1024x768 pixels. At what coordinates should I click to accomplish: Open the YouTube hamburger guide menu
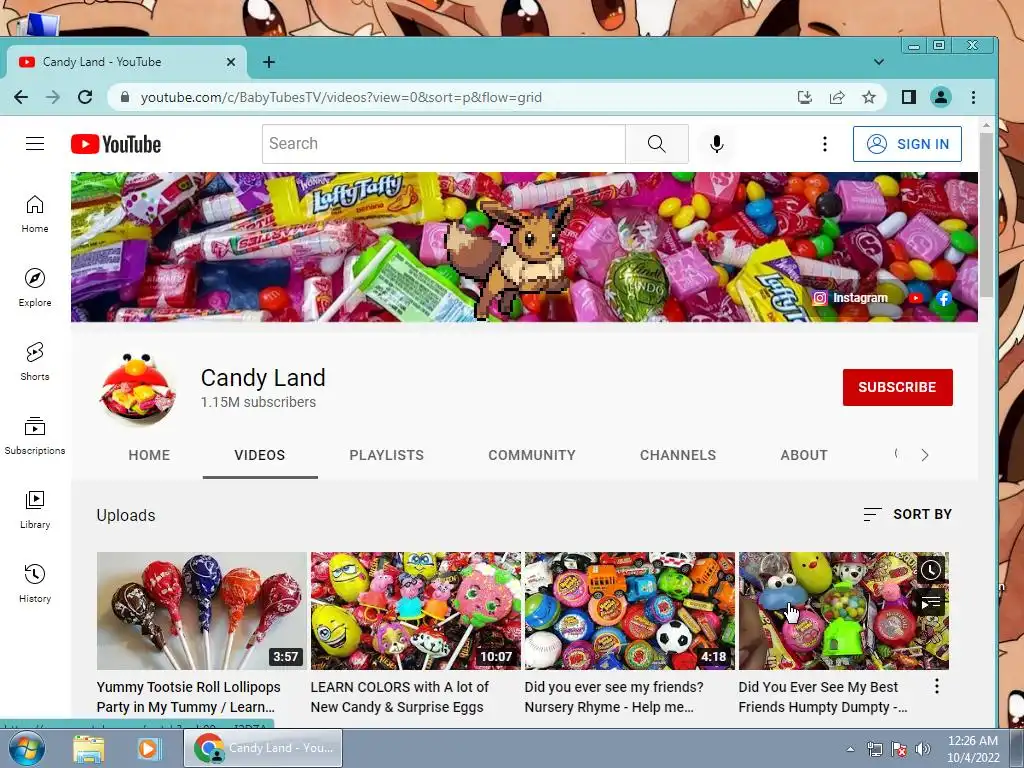pos(35,144)
